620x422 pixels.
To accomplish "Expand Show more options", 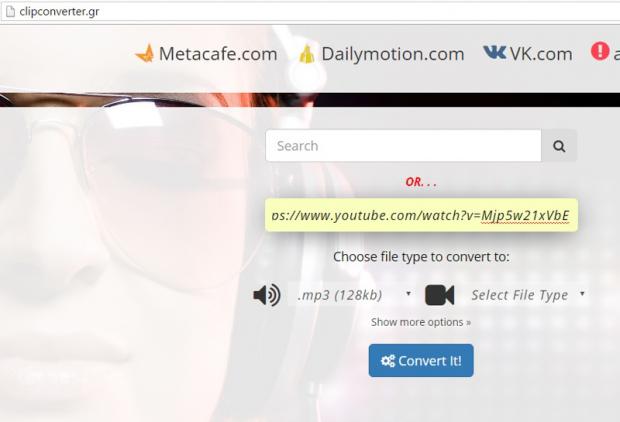I will tap(420, 322).
